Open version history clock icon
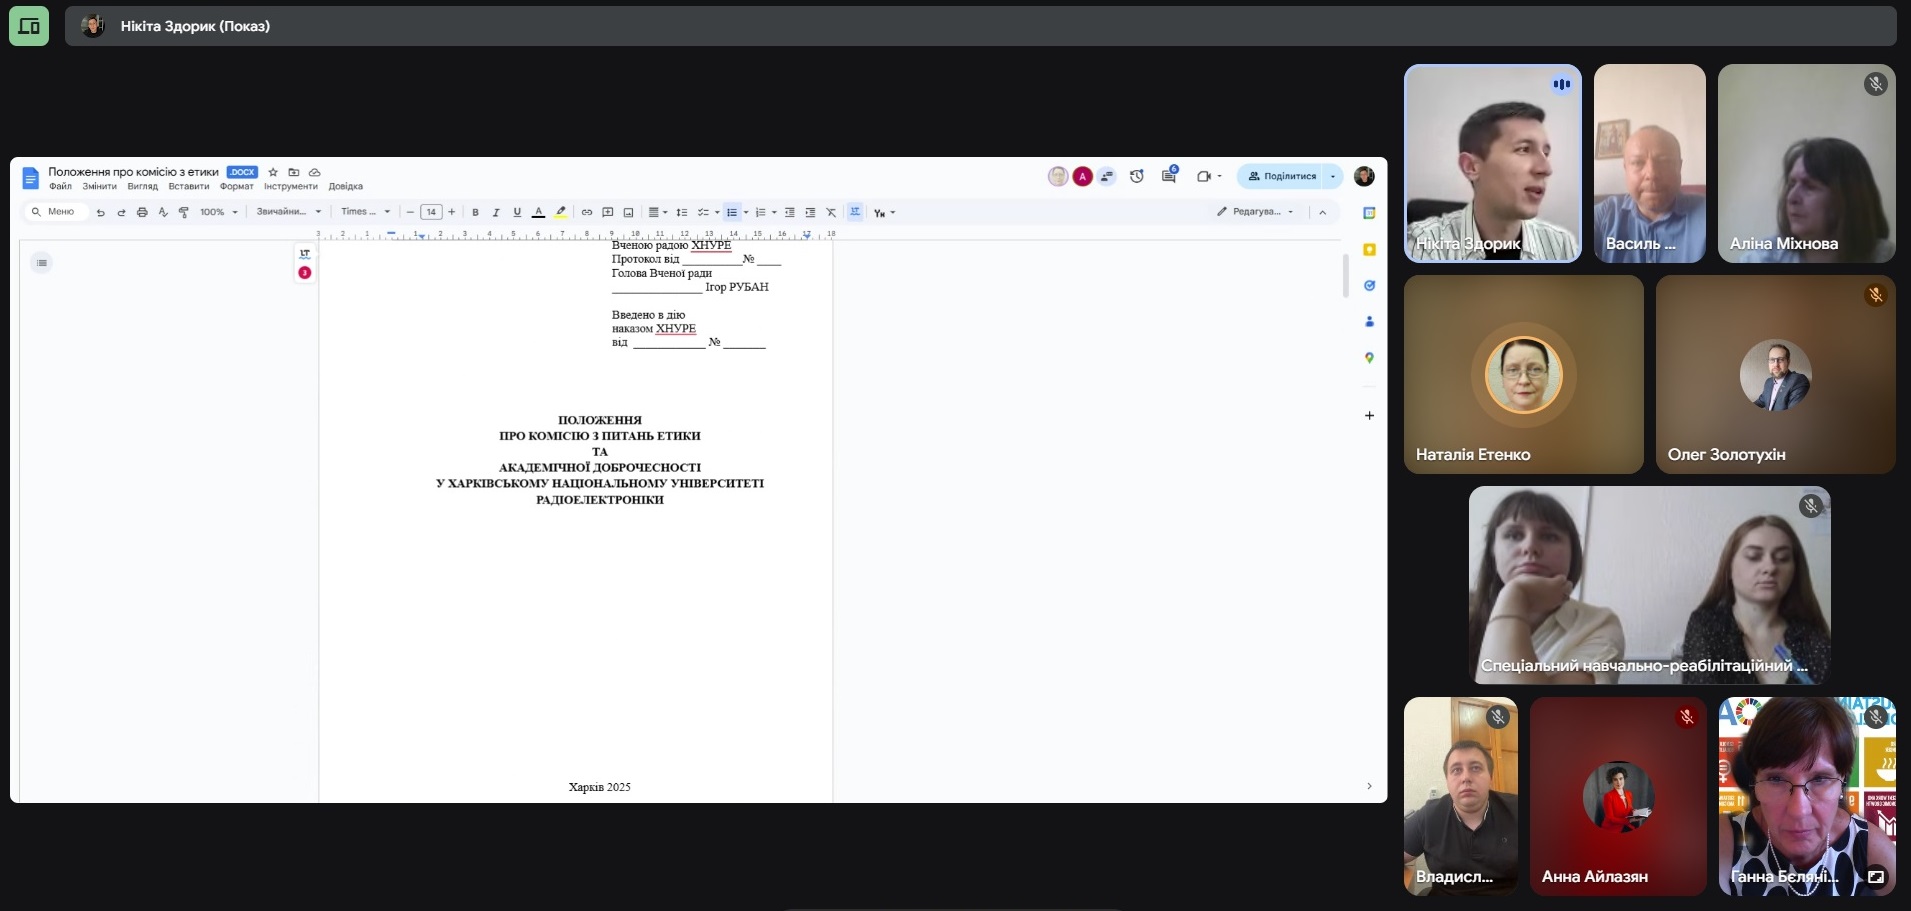 click(1137, 176)
